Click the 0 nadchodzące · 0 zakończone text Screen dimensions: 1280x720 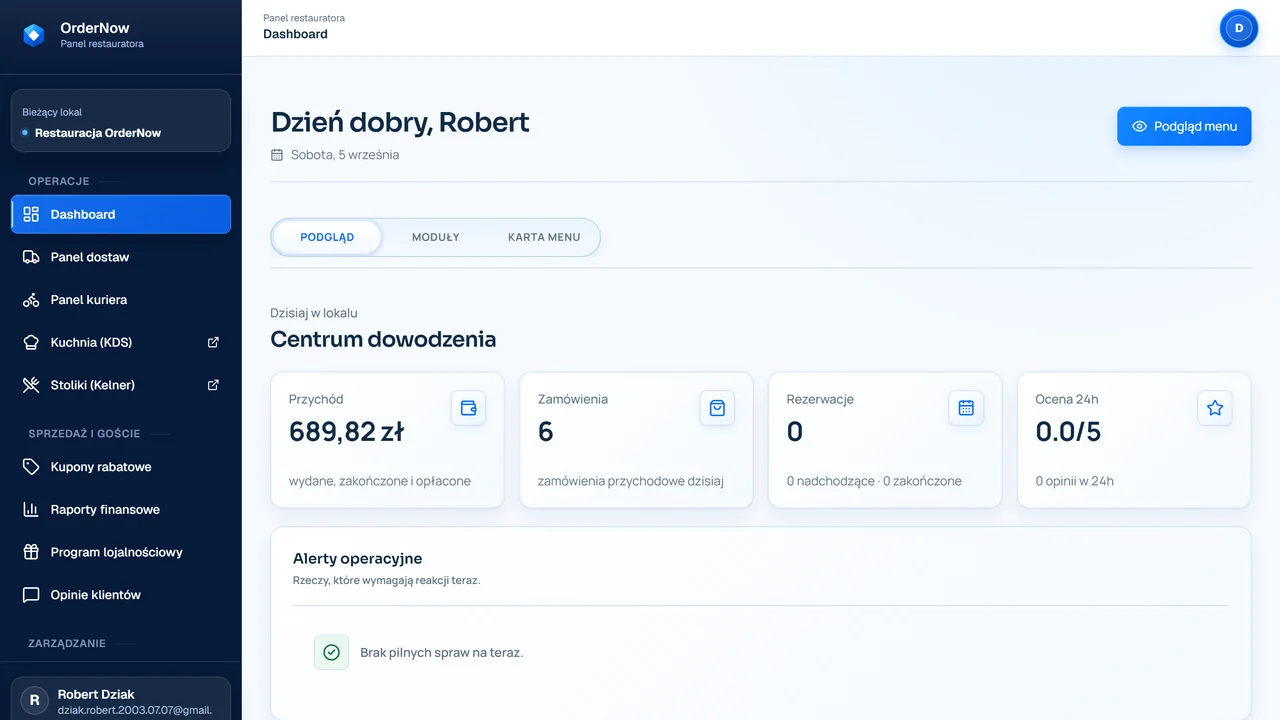[874, 481]
